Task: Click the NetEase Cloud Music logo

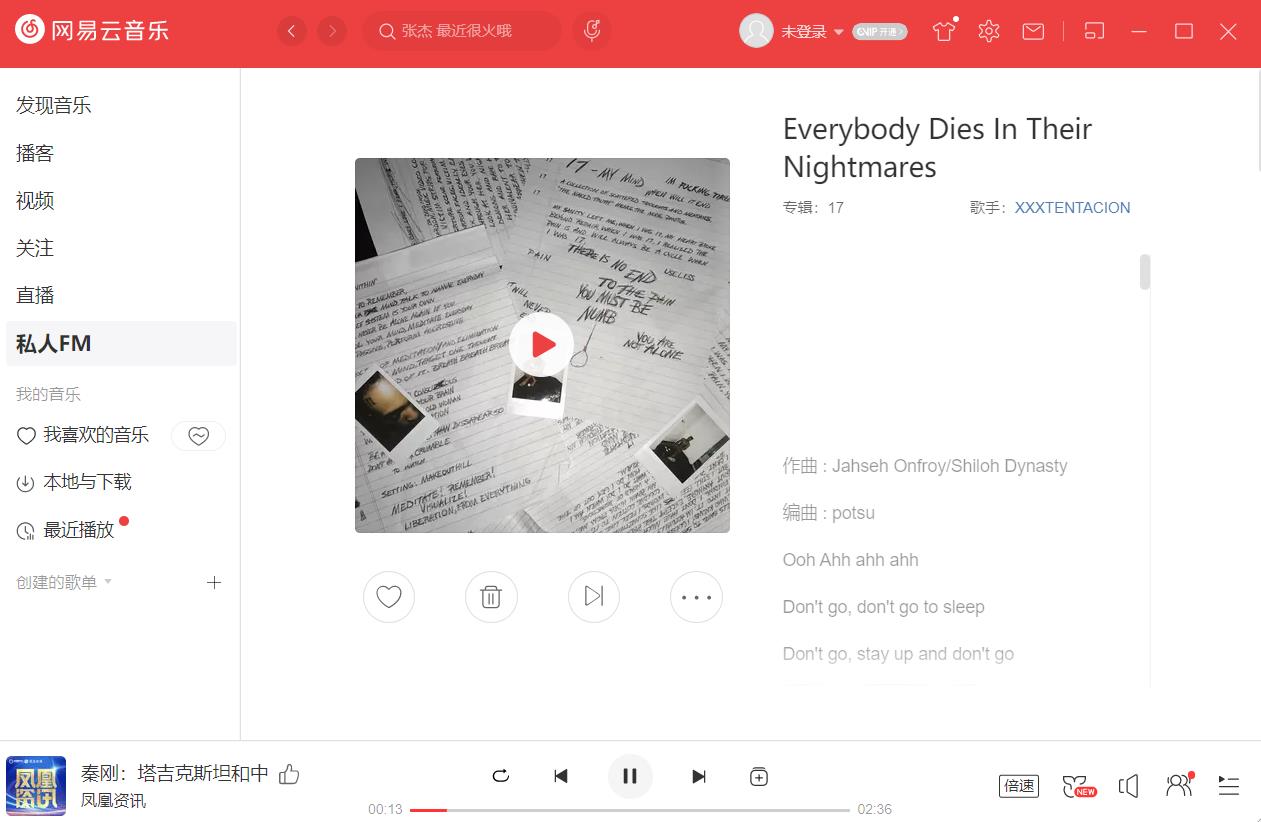Action: 92,31
